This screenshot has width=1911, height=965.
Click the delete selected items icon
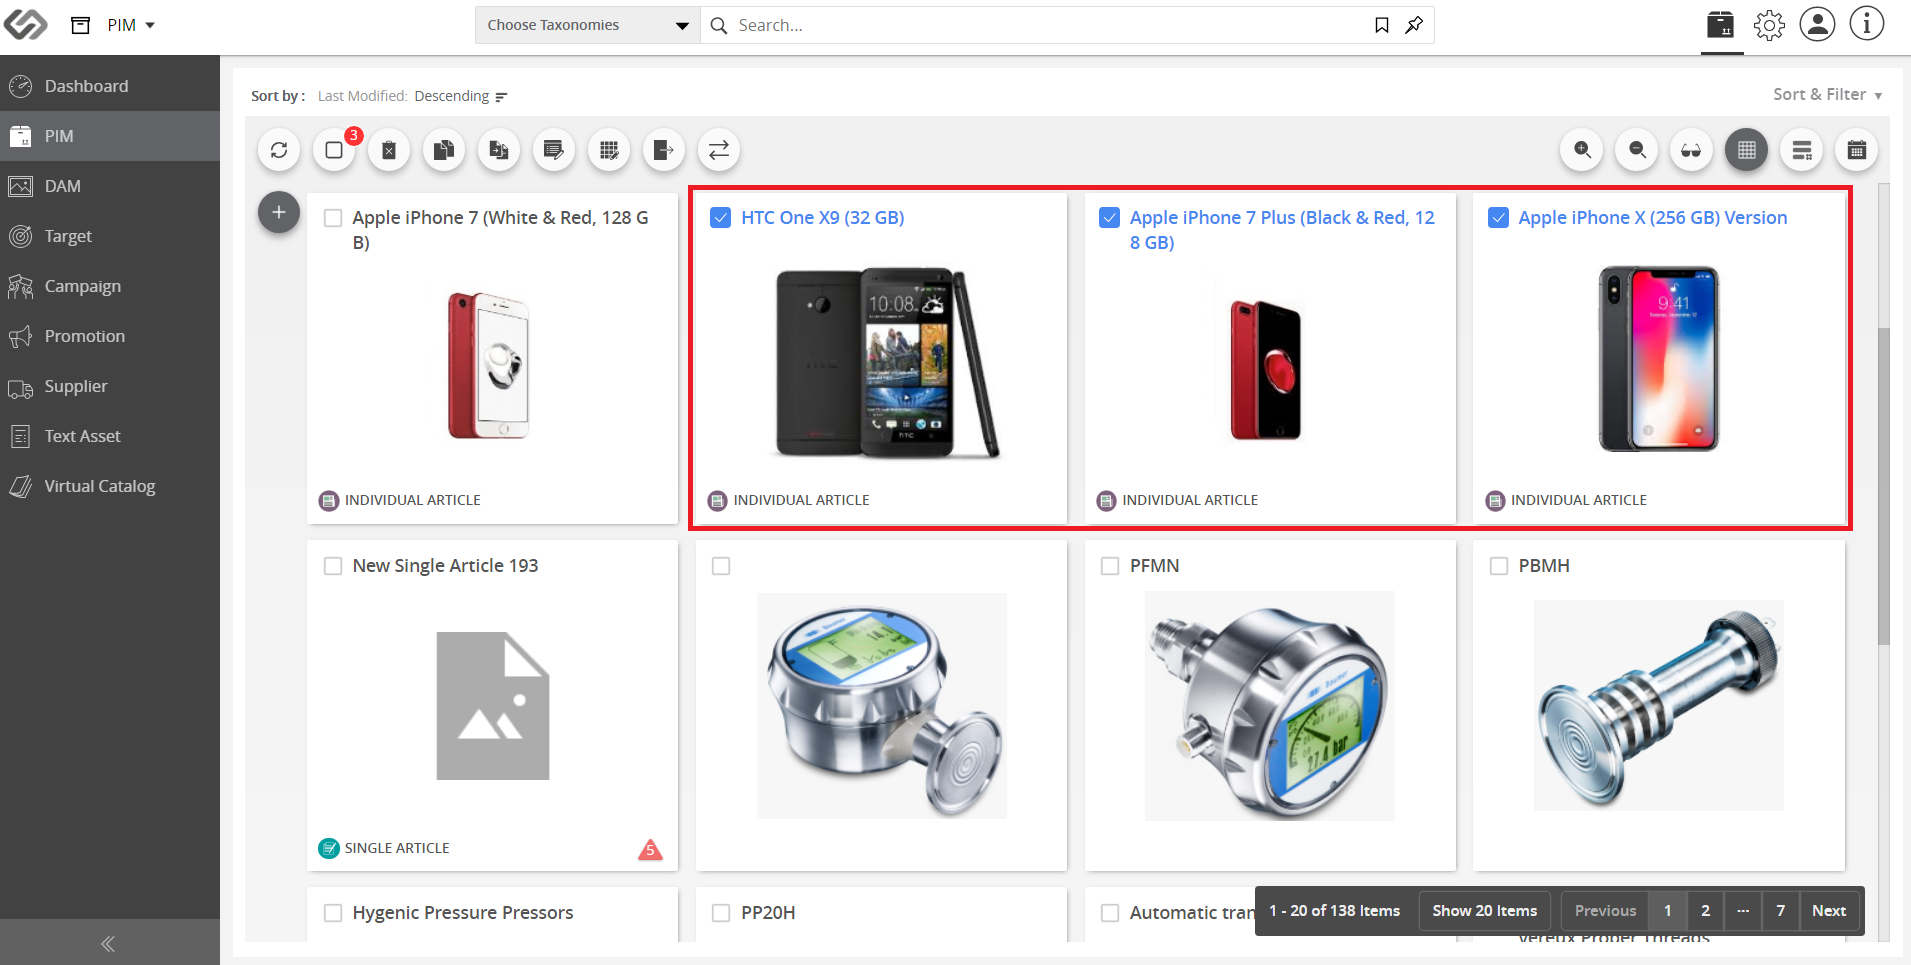[x=389, y=150]
